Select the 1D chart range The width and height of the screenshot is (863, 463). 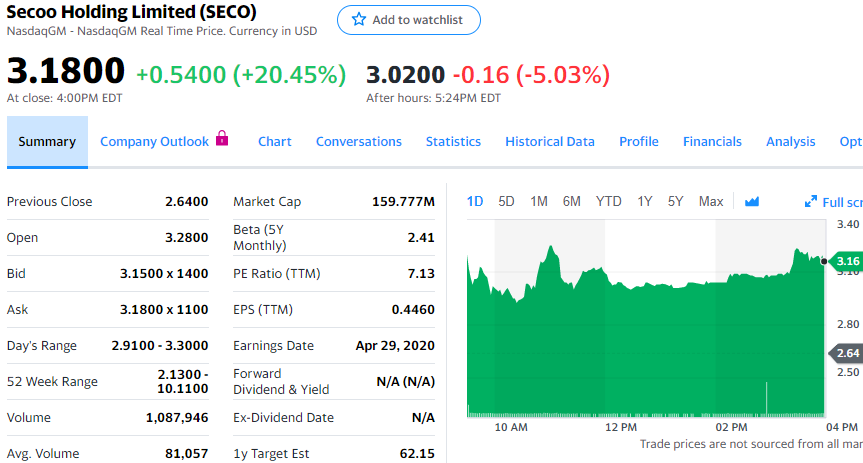click(475, 202)
